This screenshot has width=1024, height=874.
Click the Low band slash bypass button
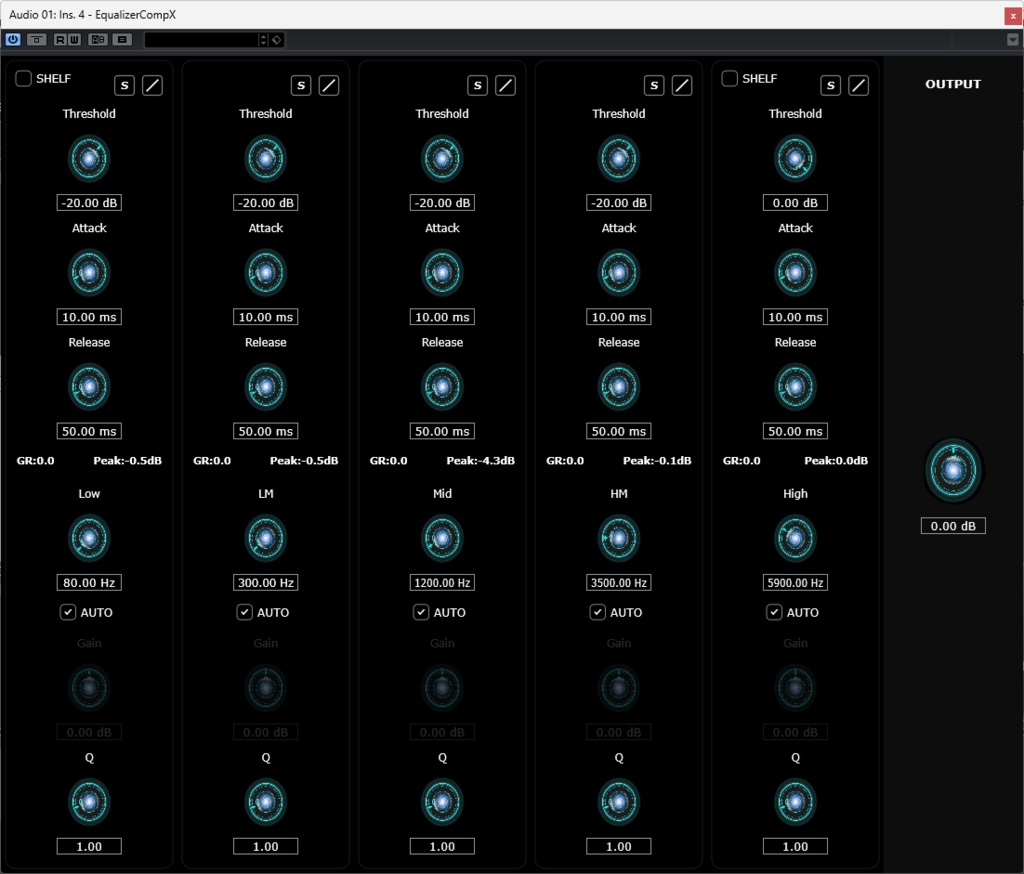(x=152, y=85)
